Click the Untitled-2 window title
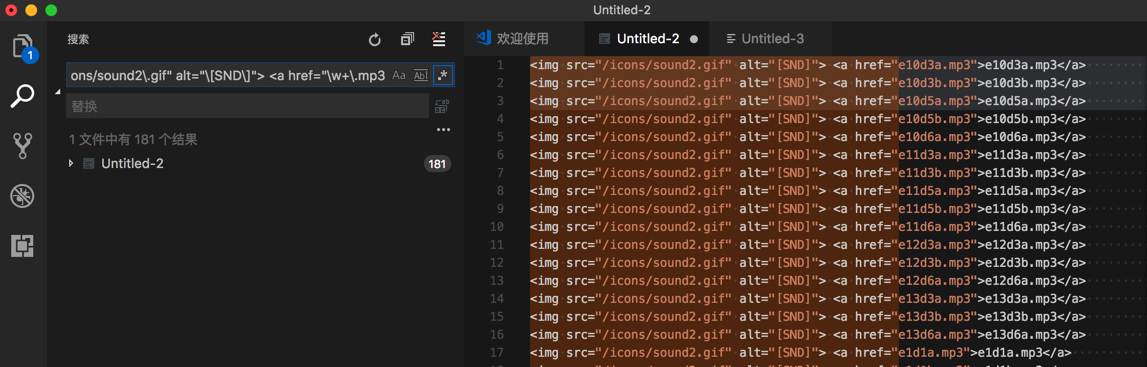The image size is (1147, 367). [621, 10]
